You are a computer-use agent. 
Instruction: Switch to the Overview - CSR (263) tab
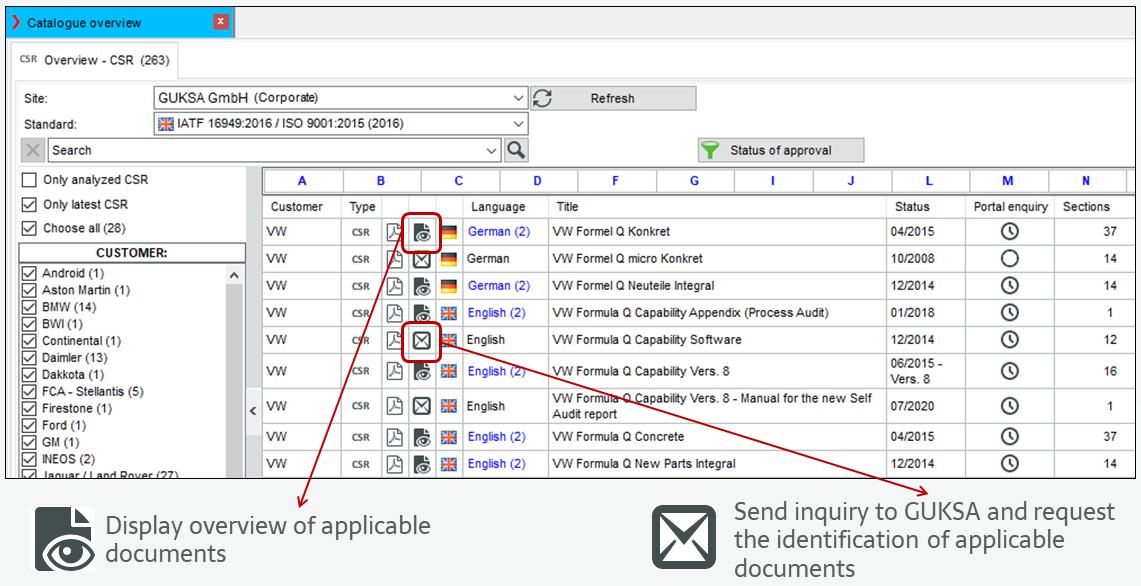[95, 60]
